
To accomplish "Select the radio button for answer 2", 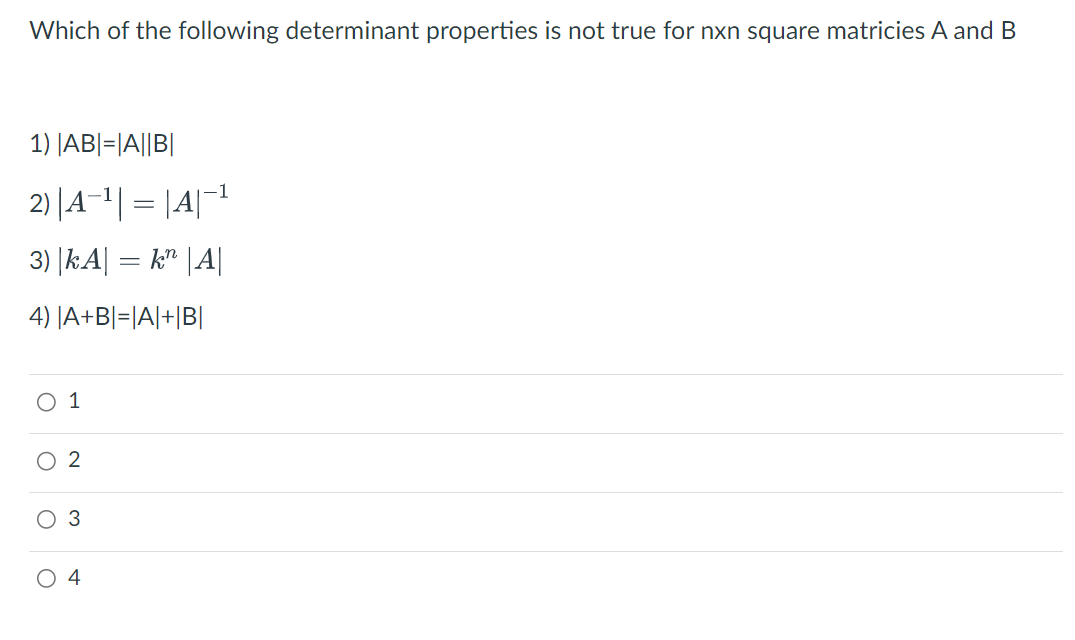I will [45, 460].
